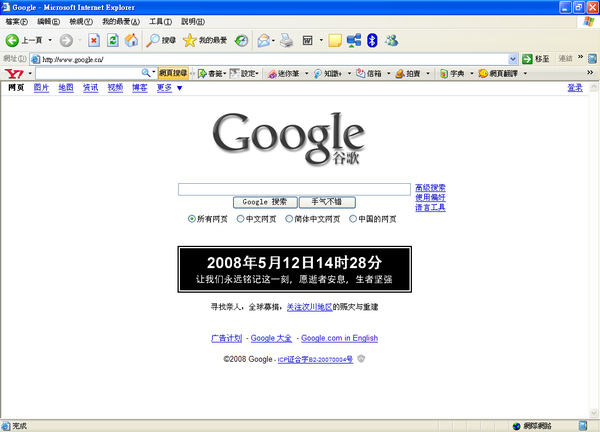The image size is (600, 432).
Task: Open the 关注汶川地区 link
Action: pos(310,307)
